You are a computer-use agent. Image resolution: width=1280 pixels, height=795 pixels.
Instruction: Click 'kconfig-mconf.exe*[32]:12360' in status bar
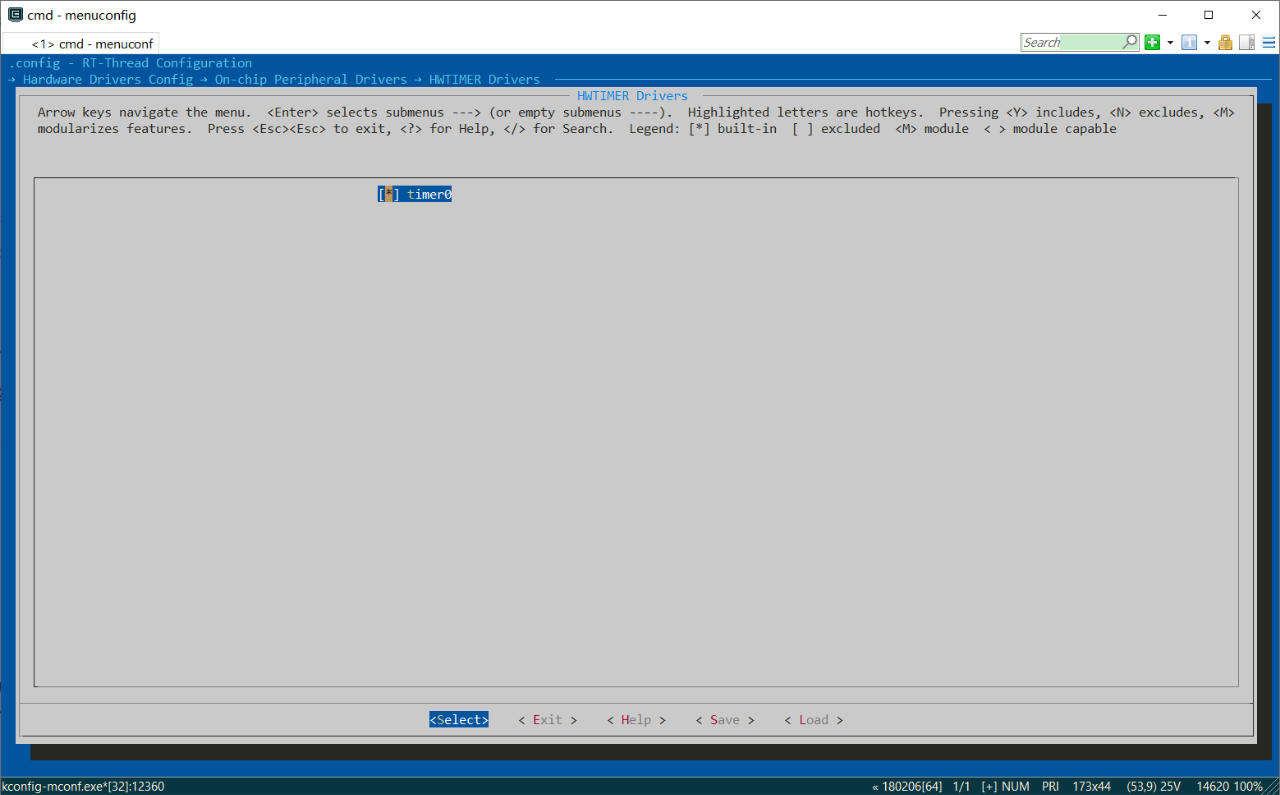[x=83, y=786]
